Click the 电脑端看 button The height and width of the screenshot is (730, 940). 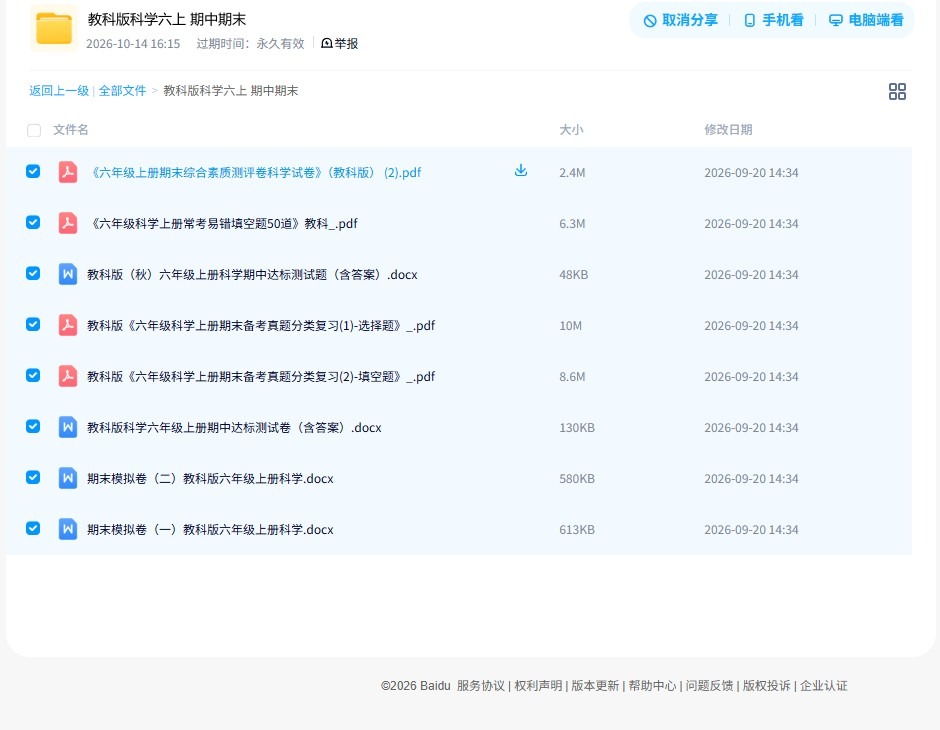(866, 20)
